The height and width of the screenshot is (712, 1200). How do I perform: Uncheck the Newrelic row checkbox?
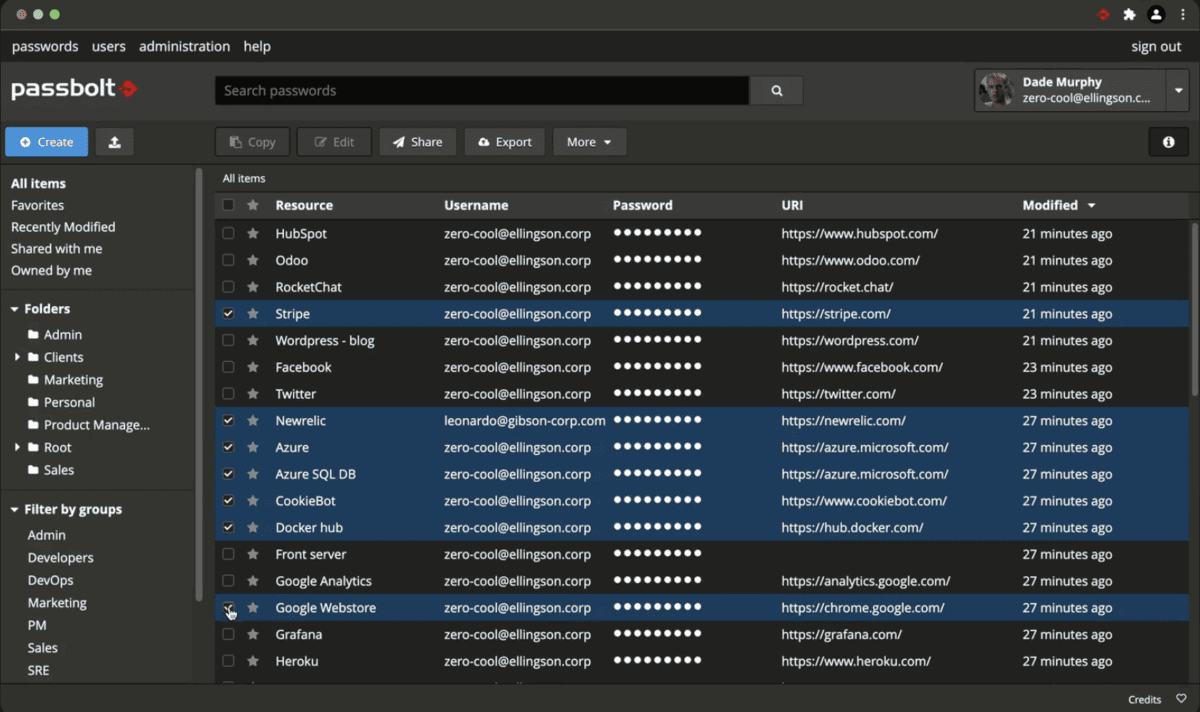point(228,420)
